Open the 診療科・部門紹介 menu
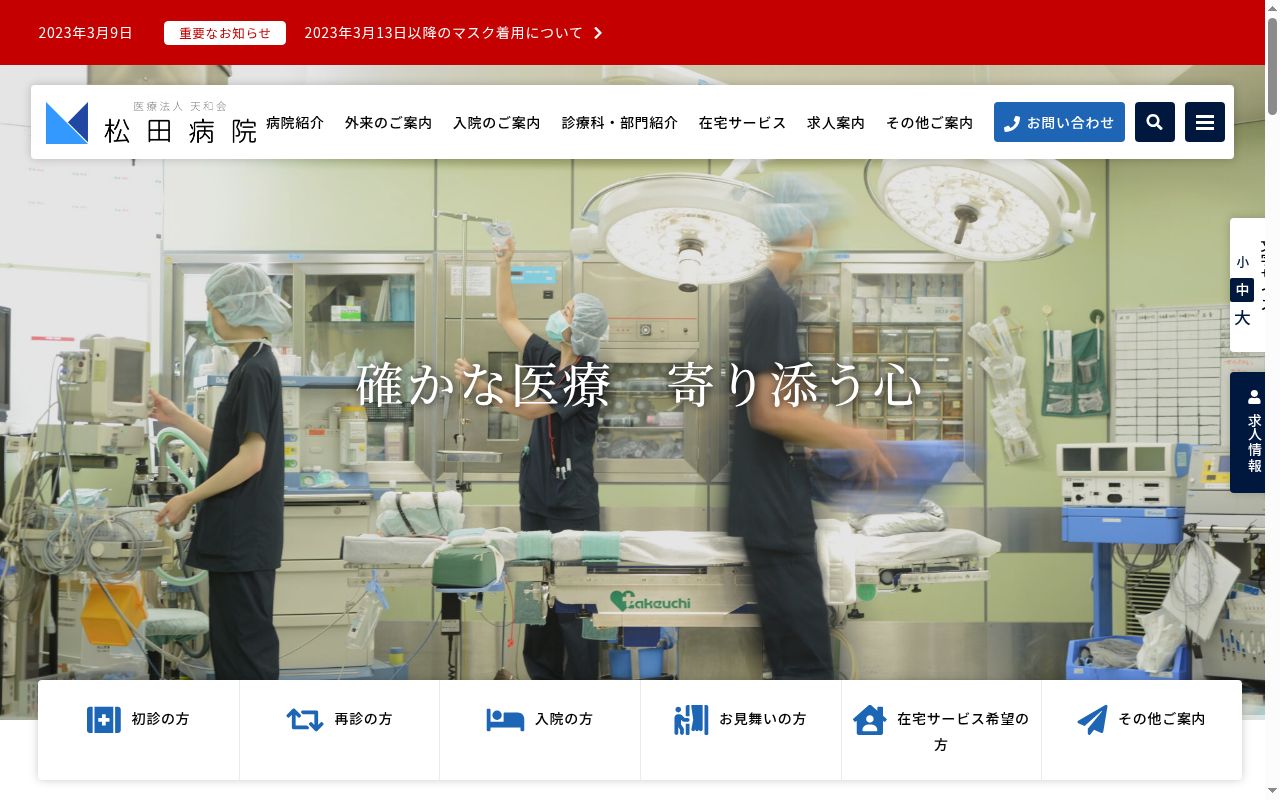 click(619, 122)
